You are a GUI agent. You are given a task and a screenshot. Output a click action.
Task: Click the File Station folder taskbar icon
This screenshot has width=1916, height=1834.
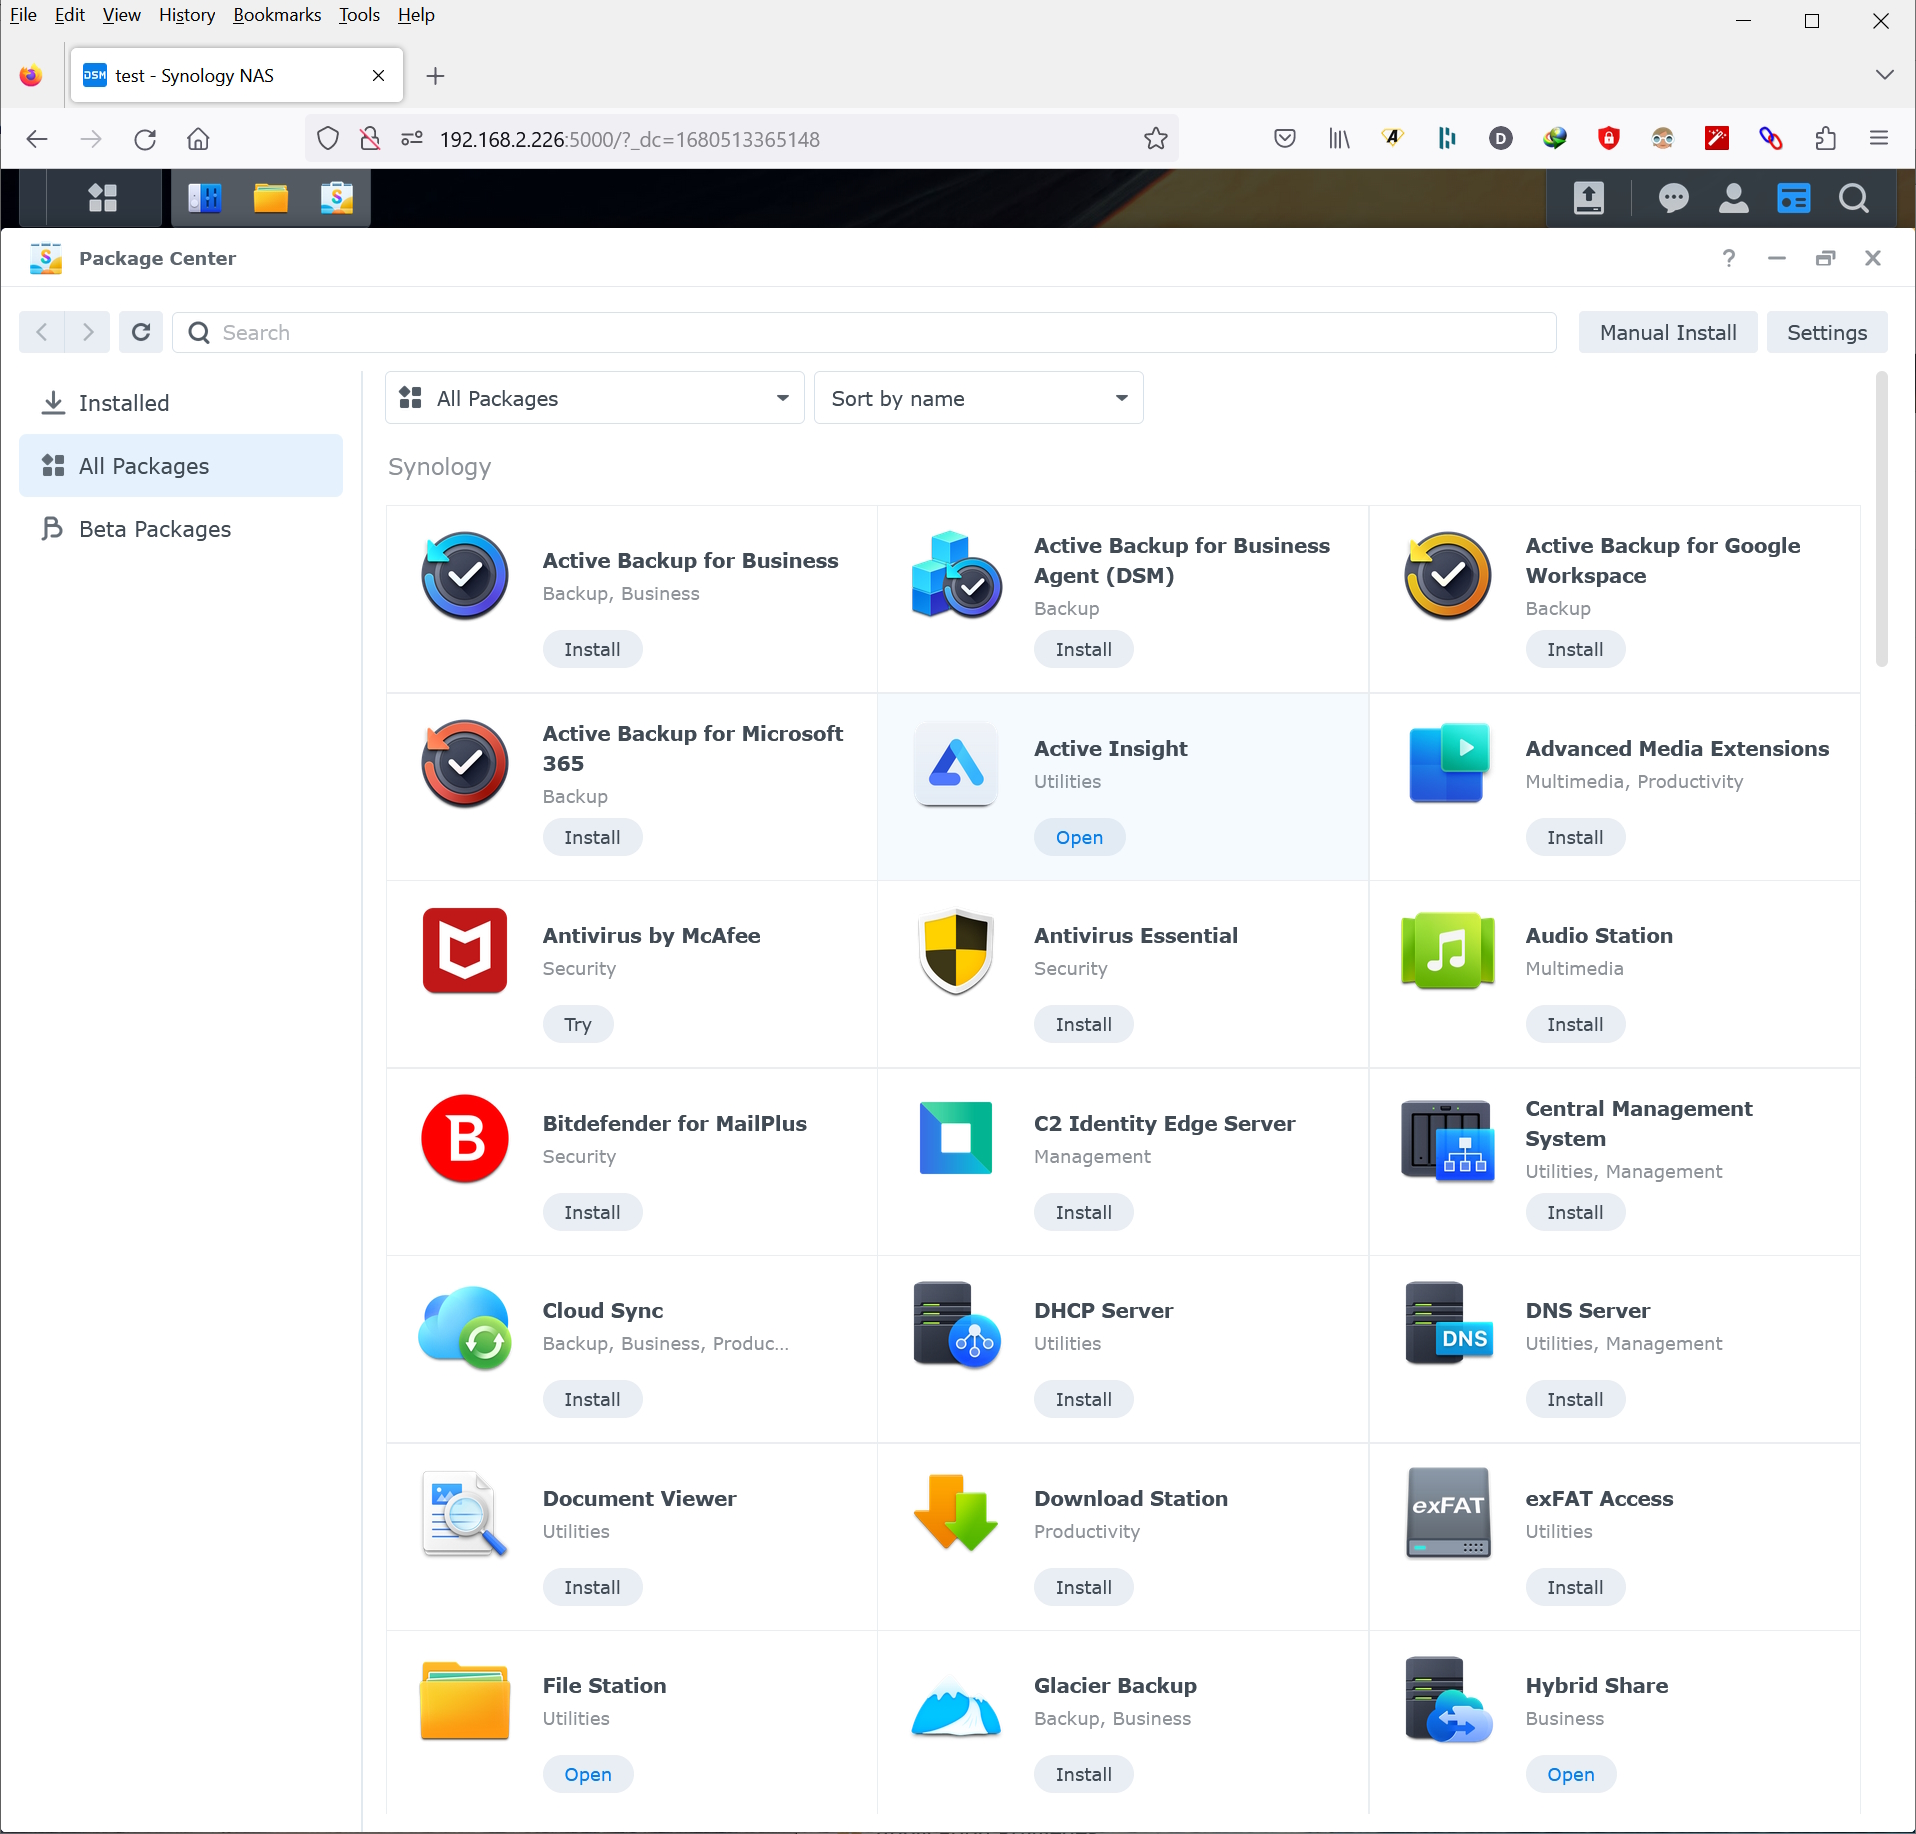270,198
